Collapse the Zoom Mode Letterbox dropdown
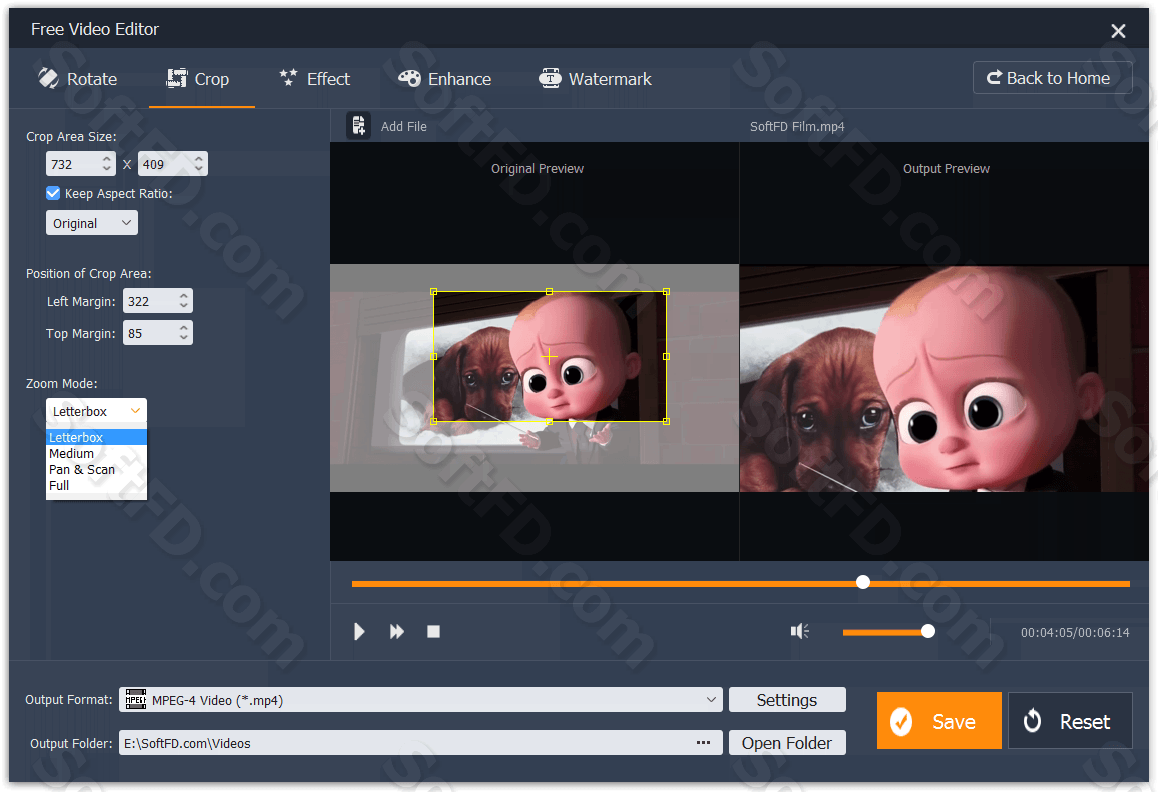Screen dimensions: 1158x792 tap(96, 411)
